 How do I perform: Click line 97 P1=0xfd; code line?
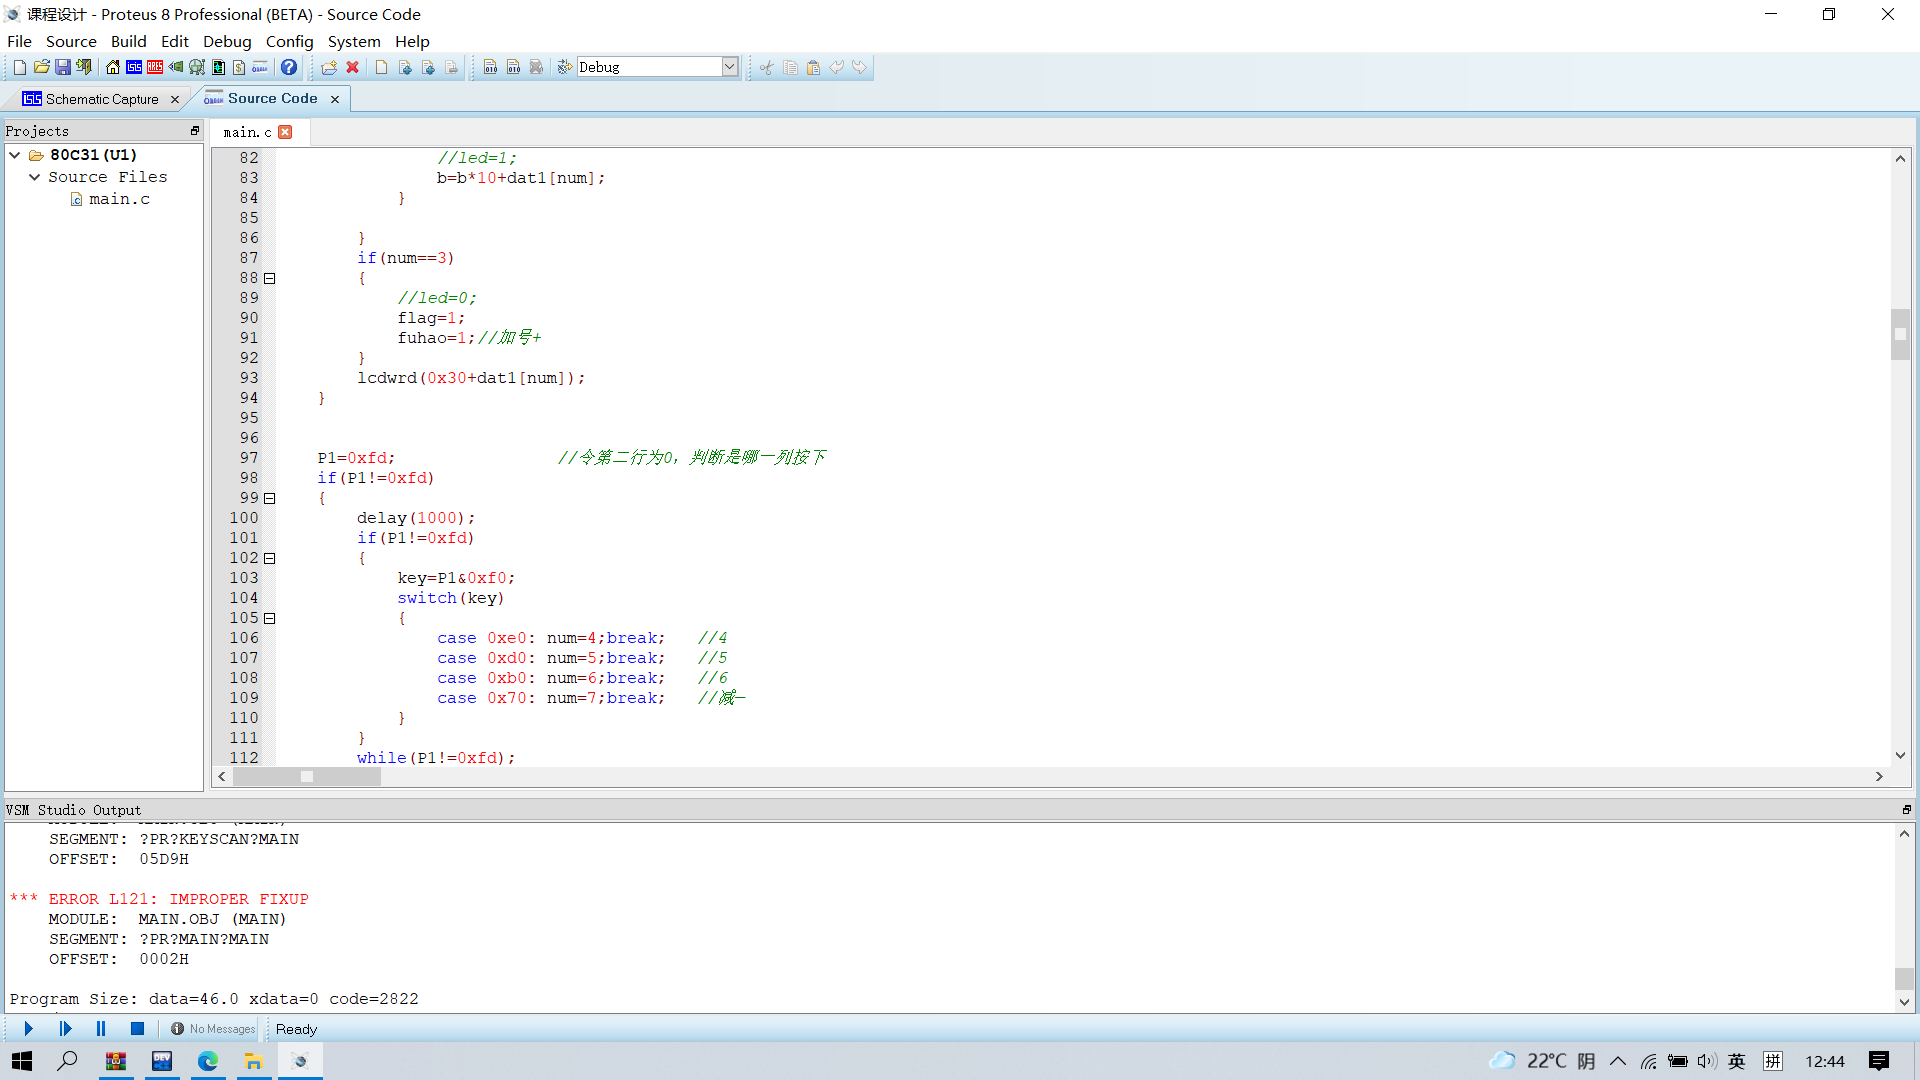(356, 458)
